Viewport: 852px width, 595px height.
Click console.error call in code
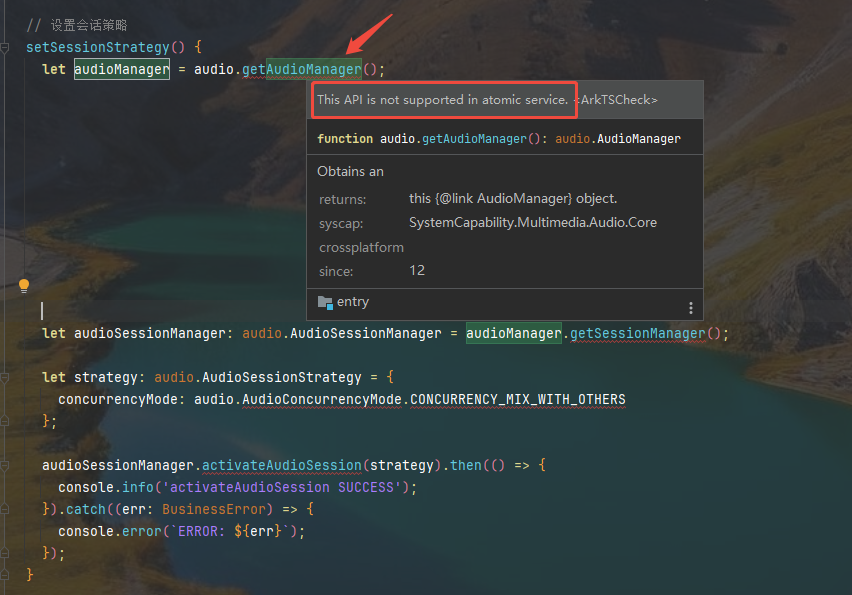pyautogui.click(x=110, y=531)
